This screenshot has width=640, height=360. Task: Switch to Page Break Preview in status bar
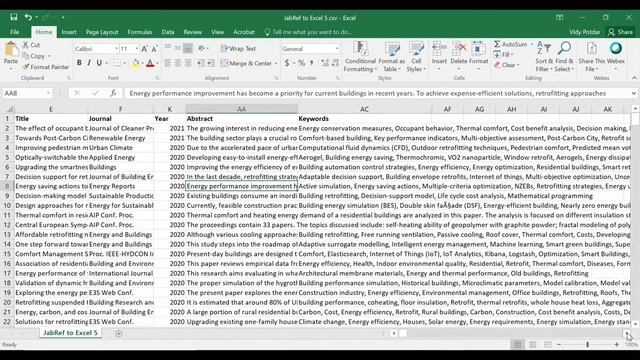(x=547, y=344)
